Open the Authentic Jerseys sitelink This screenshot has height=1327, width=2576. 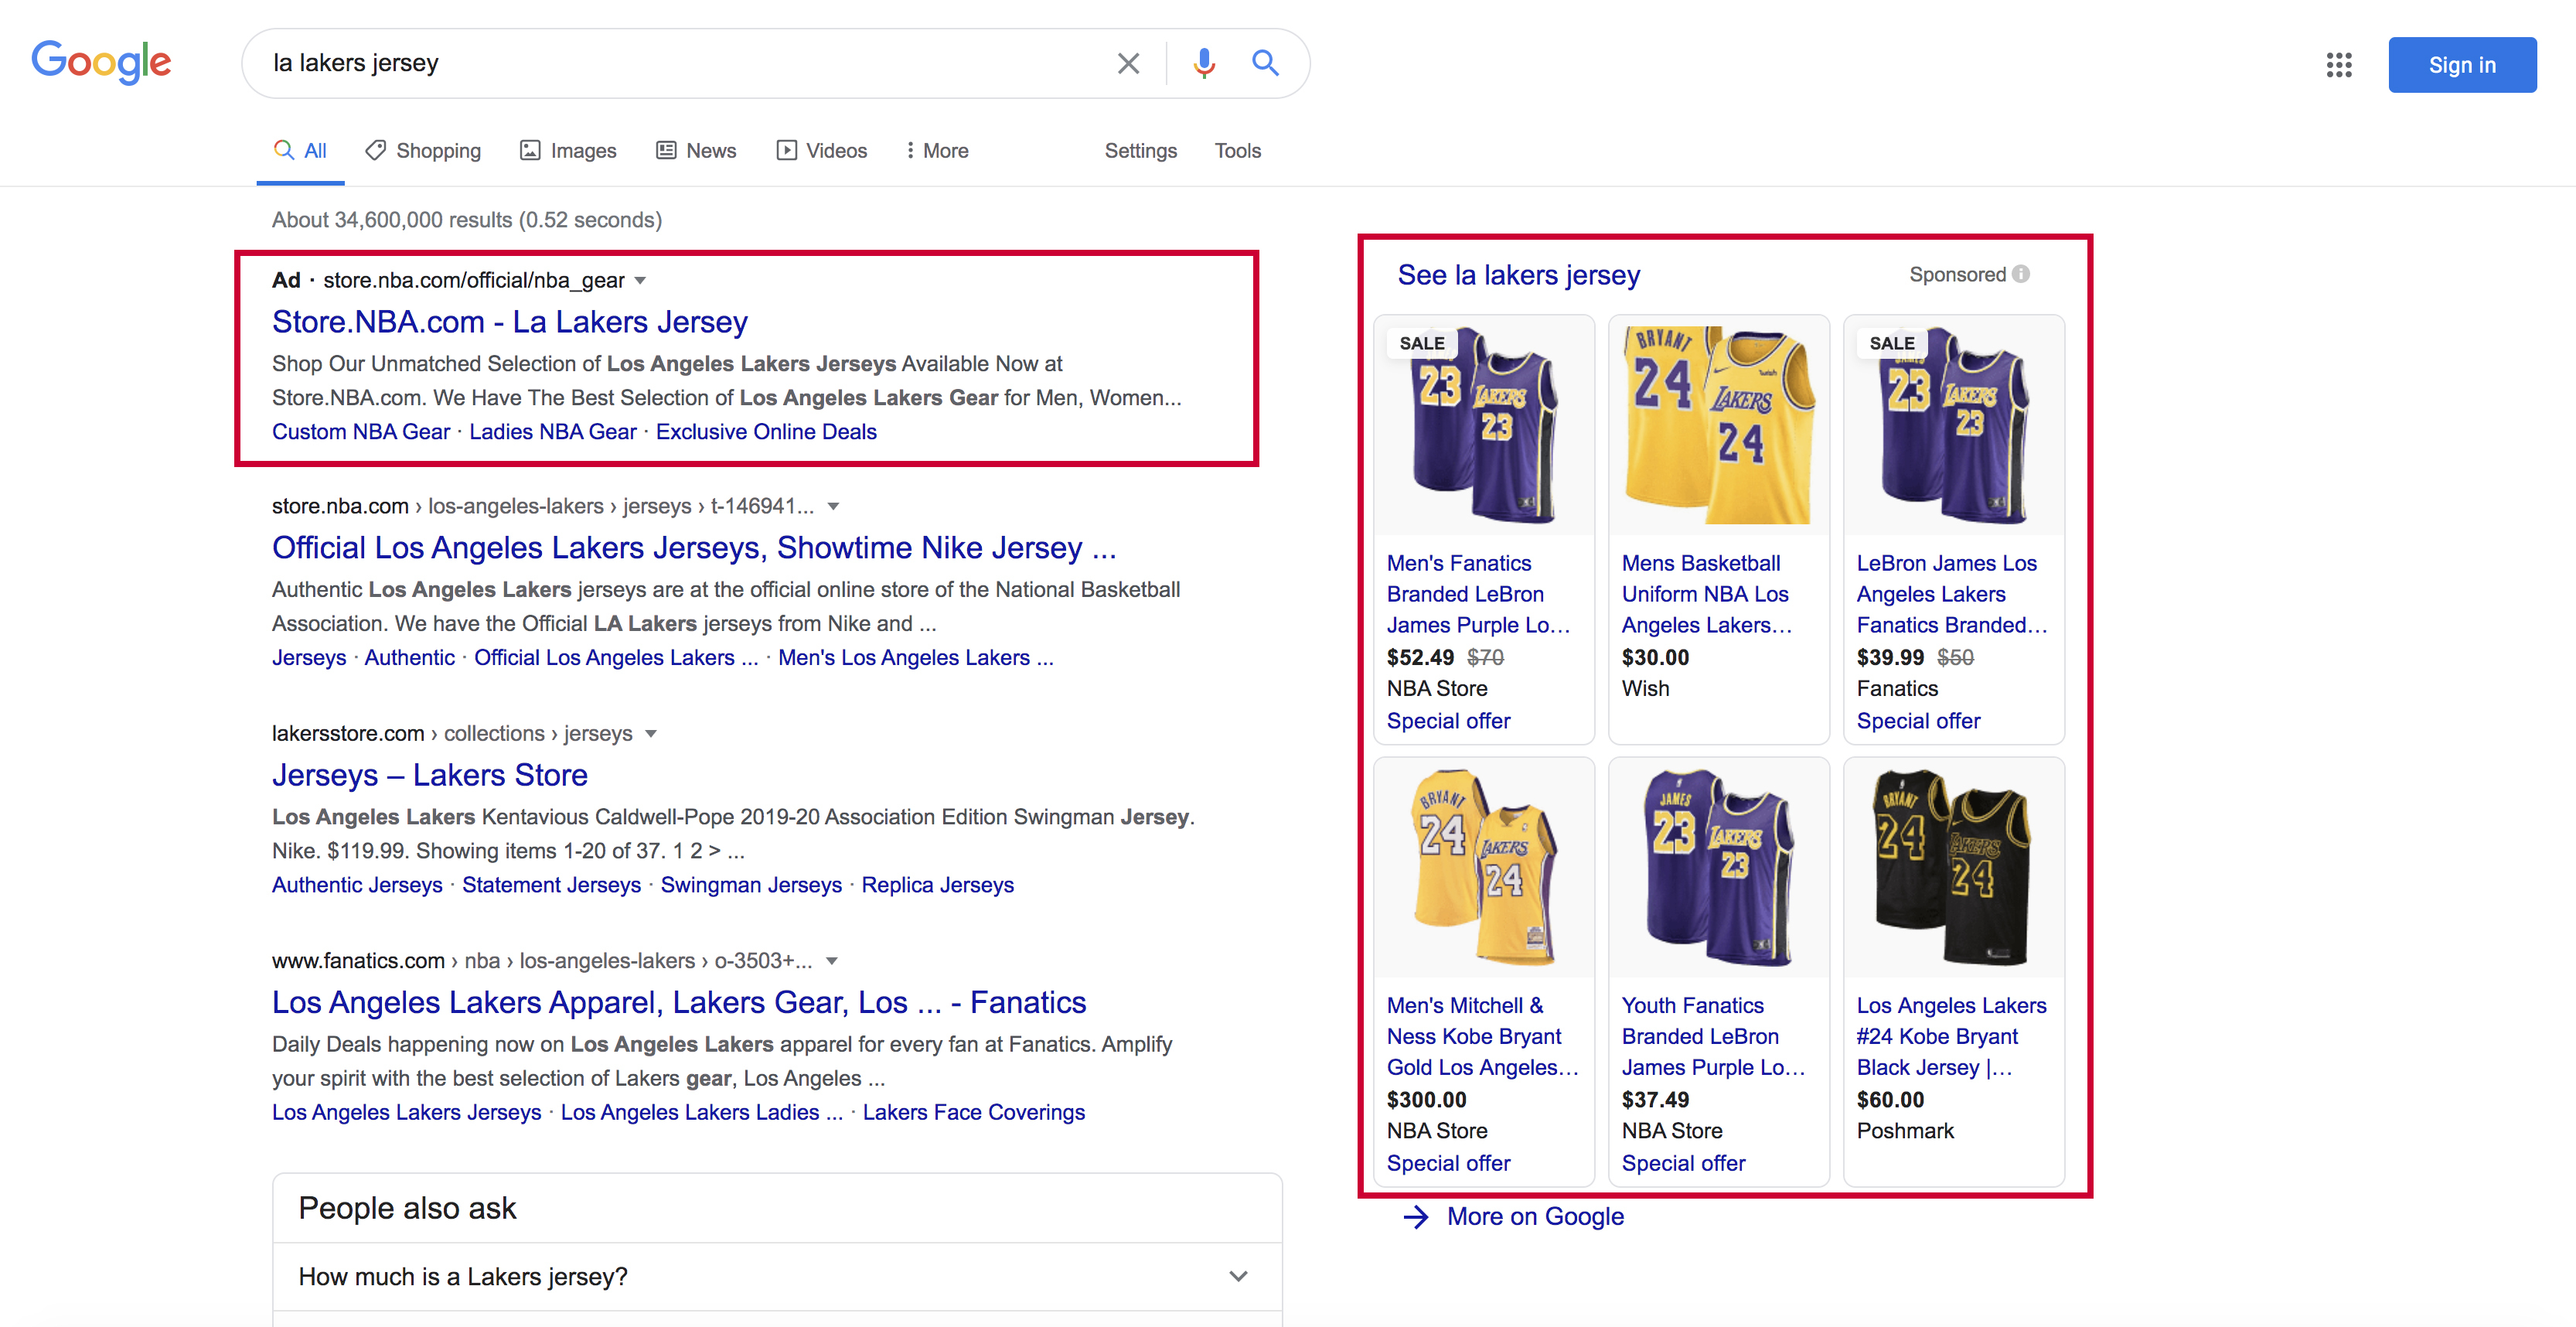coord(357,885)
